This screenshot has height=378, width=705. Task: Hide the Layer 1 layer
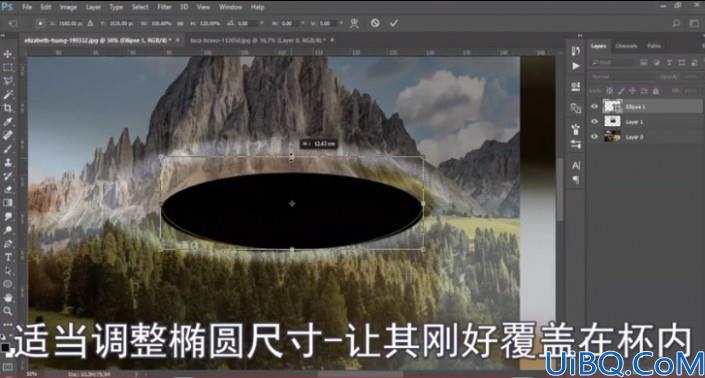click(x=594, y=121)
